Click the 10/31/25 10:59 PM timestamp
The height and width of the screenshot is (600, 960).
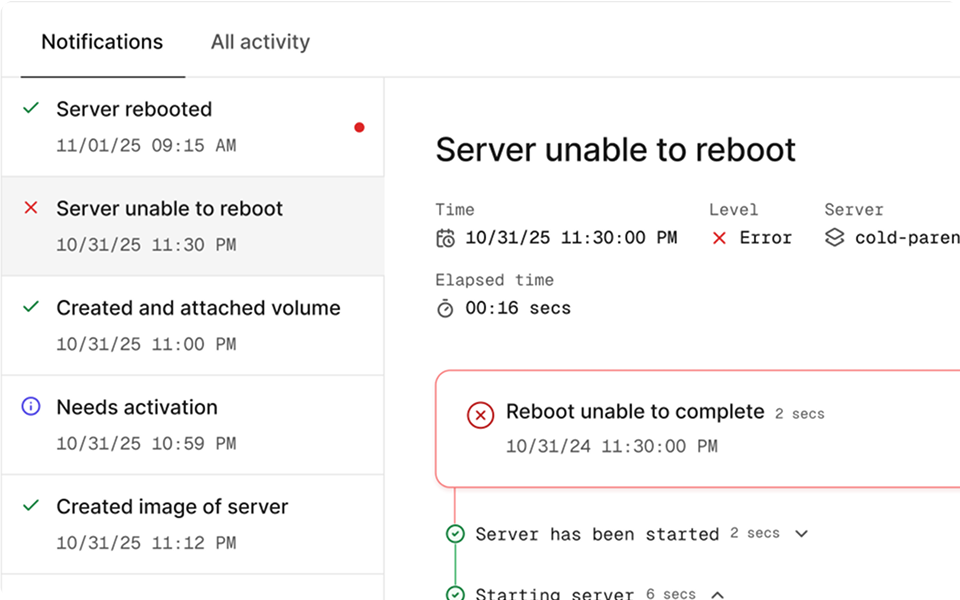coord(146,443)
